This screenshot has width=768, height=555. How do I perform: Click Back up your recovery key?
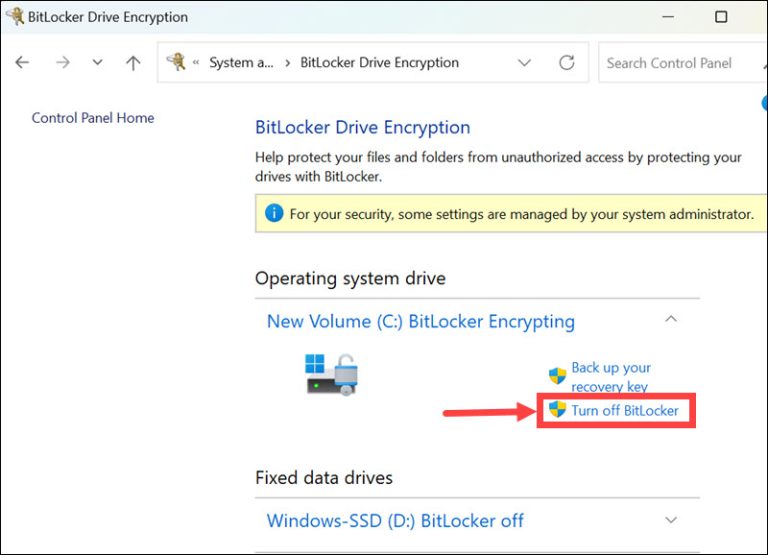click(x=611, y=377)
